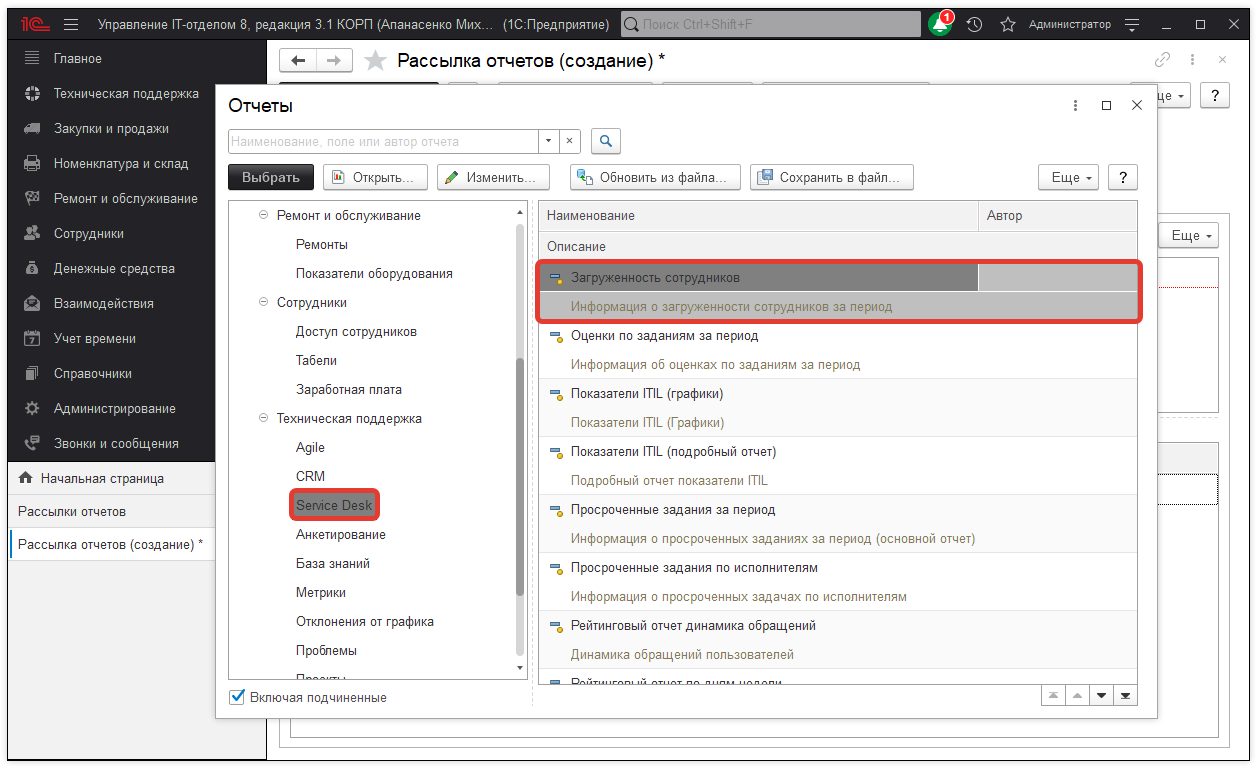Collapse the Техническая поддержка tree group

(264, 419)
